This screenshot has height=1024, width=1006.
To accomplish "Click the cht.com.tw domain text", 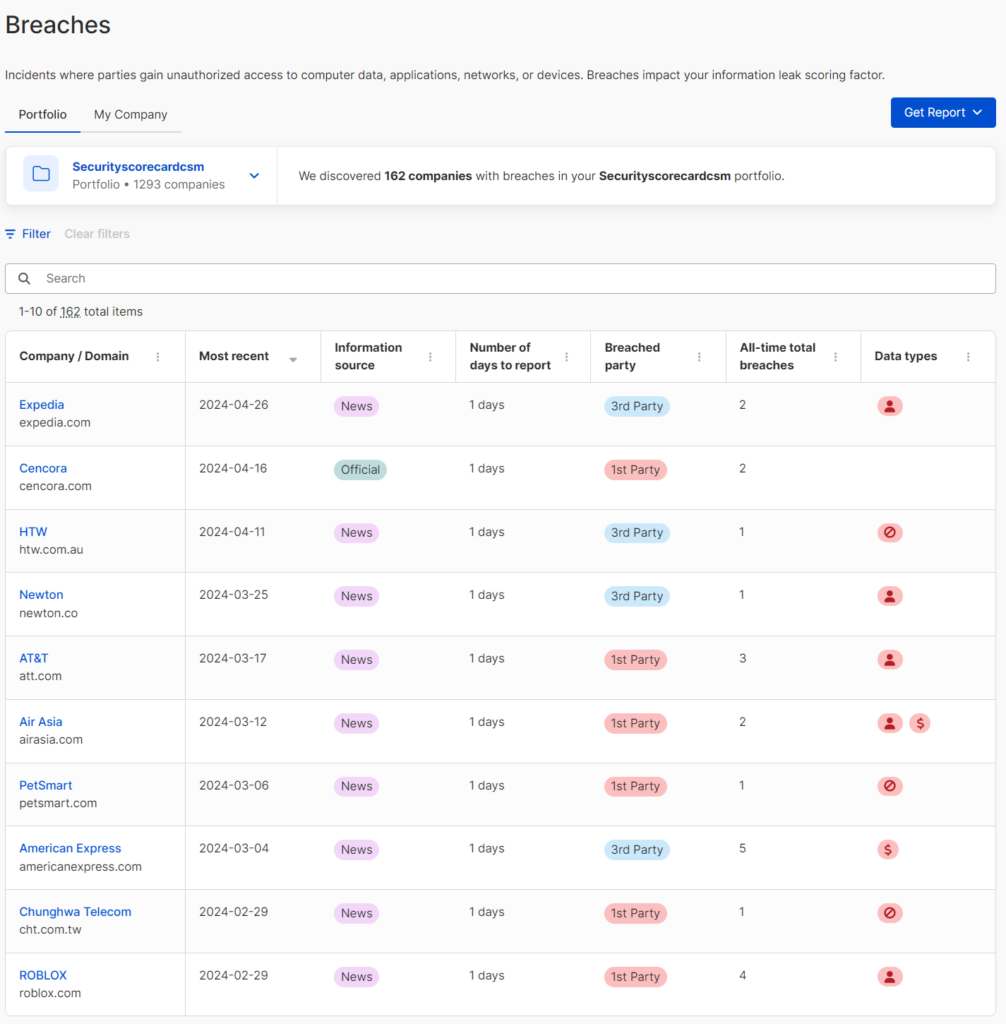I will coord(50,930).
